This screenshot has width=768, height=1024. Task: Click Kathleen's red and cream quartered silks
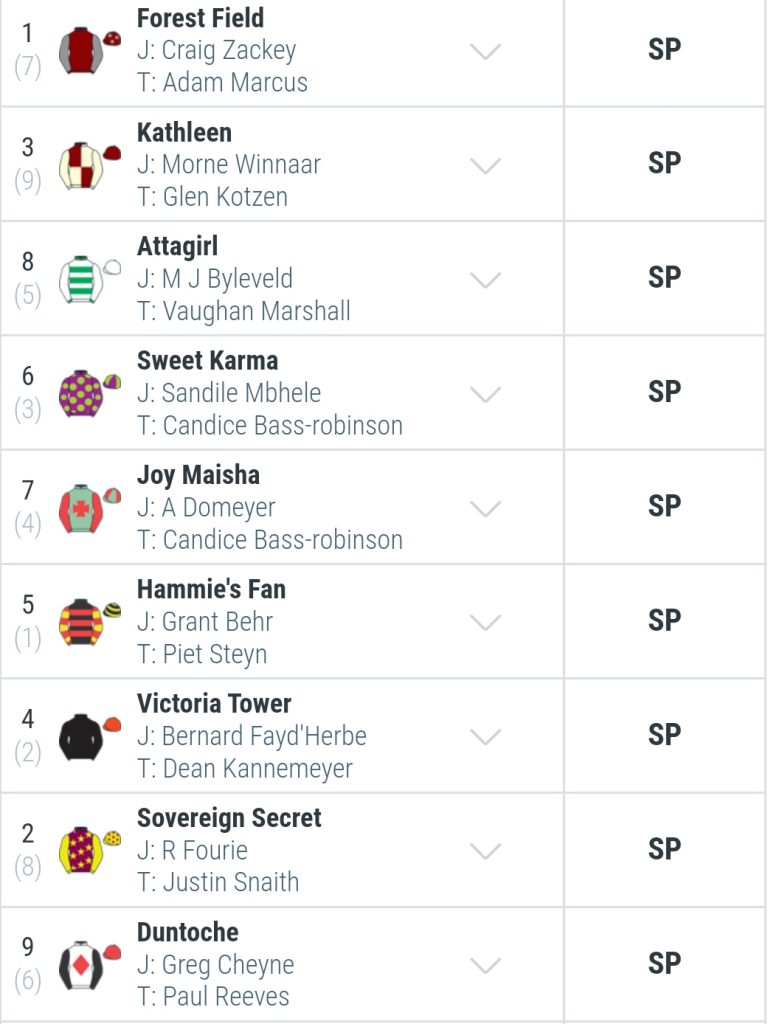tap(89, 165)
